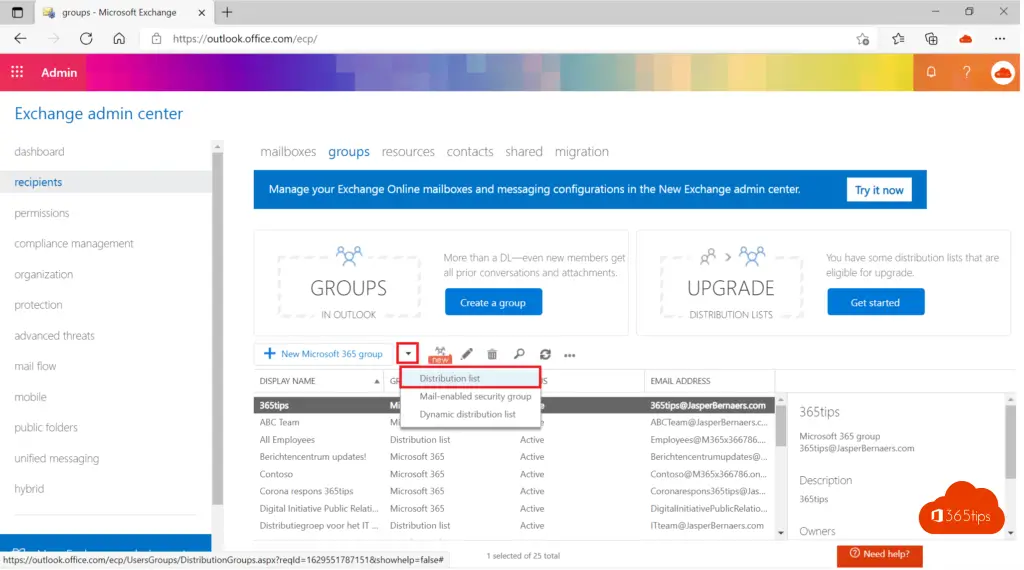The image size is (1024, 570).
Task: Click New Microsoft 365 group button
Action: tap(325, 355)
